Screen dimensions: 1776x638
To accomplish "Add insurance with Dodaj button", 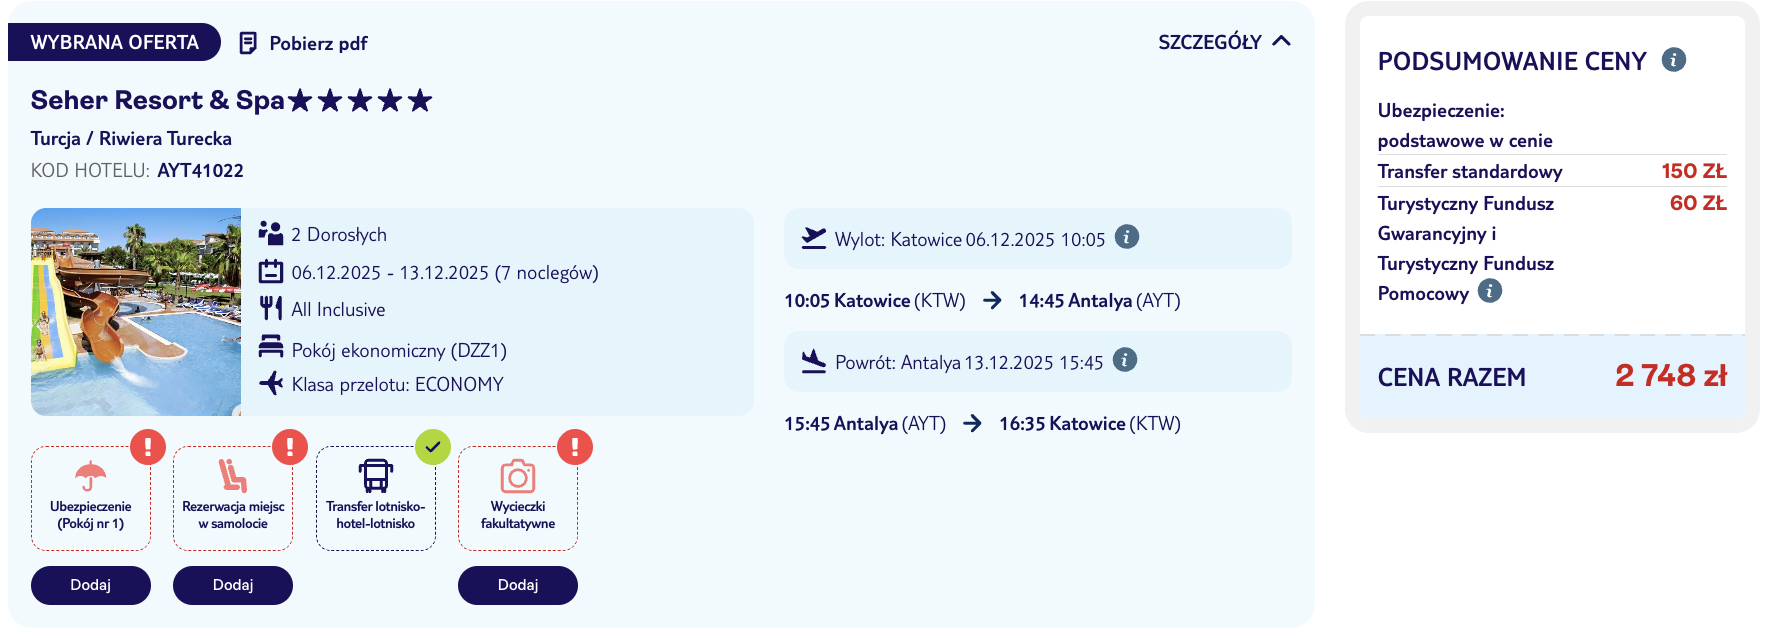I will coord(91,585).
